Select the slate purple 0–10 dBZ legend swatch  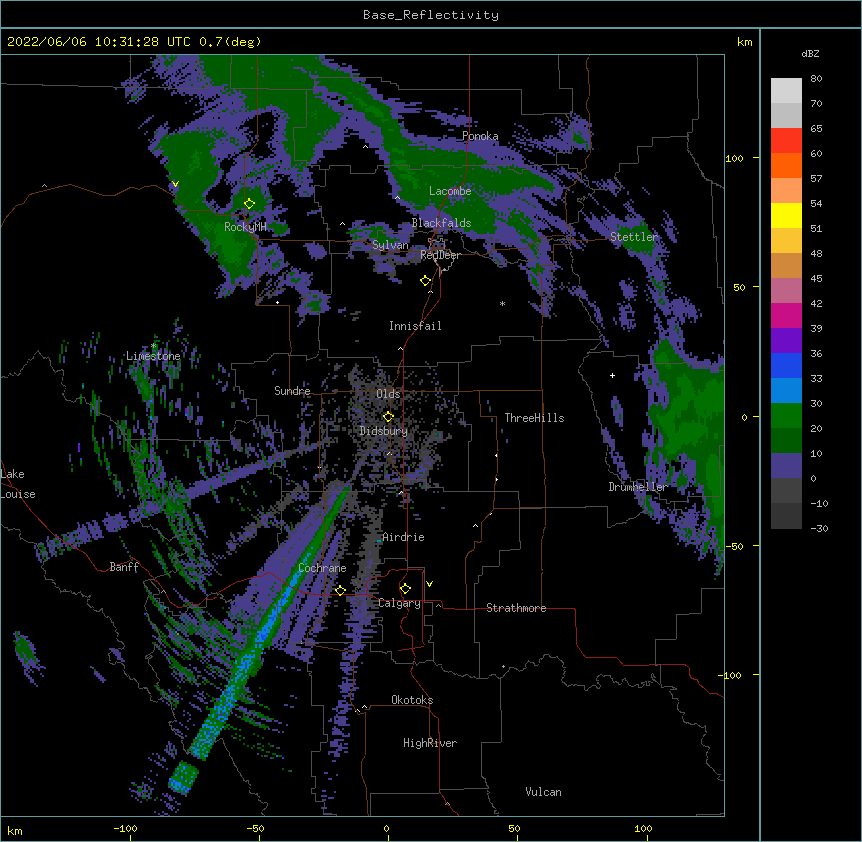tap(786, 466)
